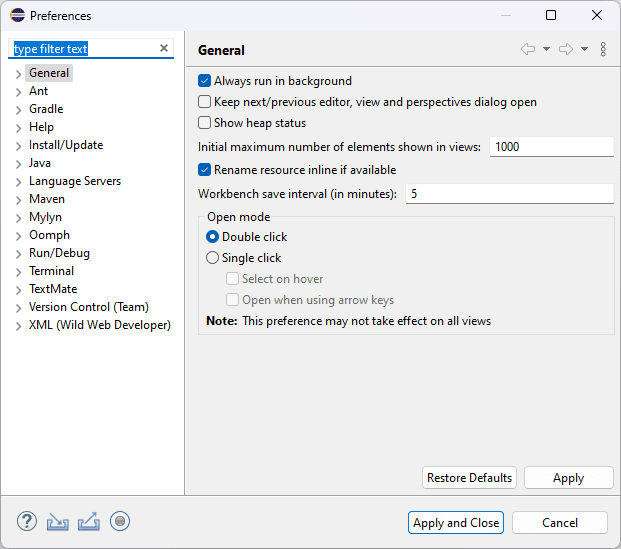Viewport: 621px width, 549px height.
Task: Click the Oomph preference recorder icon
Action: point(120,521)
